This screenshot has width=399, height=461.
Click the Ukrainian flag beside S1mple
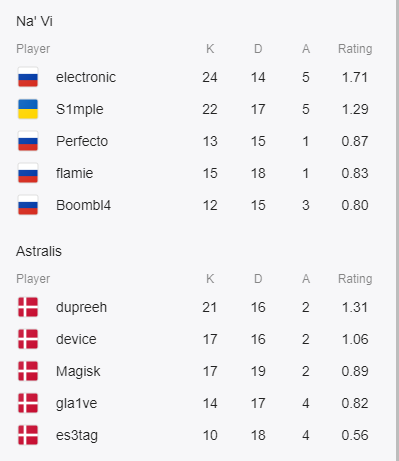click(28, 109)
